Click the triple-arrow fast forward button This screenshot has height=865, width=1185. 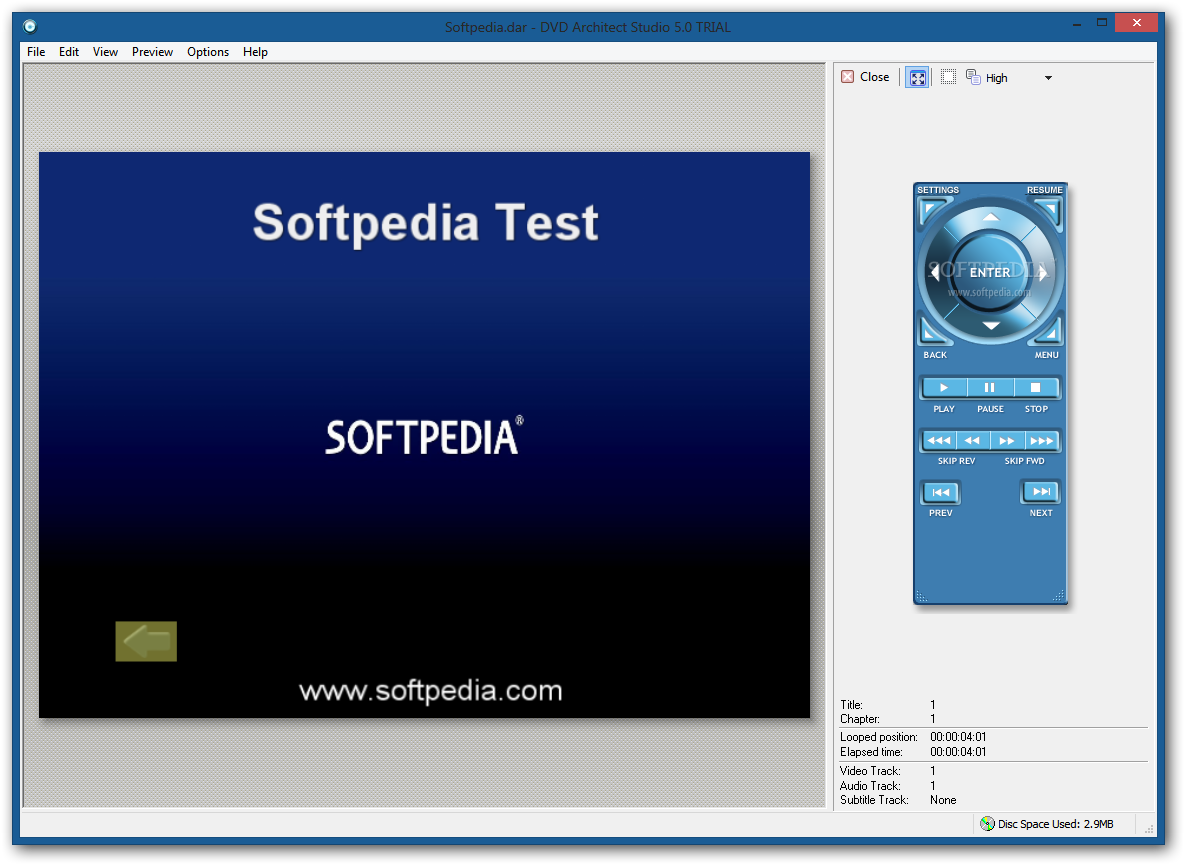pos(1042,440)
